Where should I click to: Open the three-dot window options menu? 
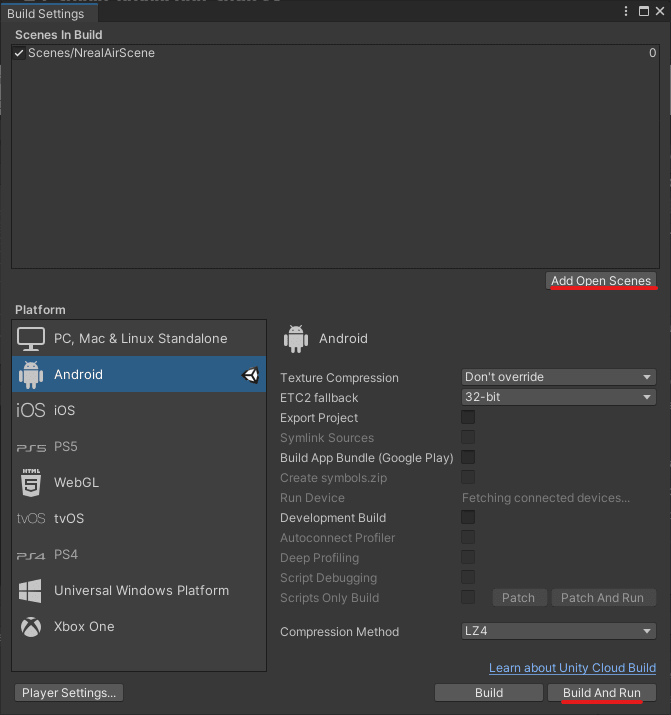[x=626, y=11]
